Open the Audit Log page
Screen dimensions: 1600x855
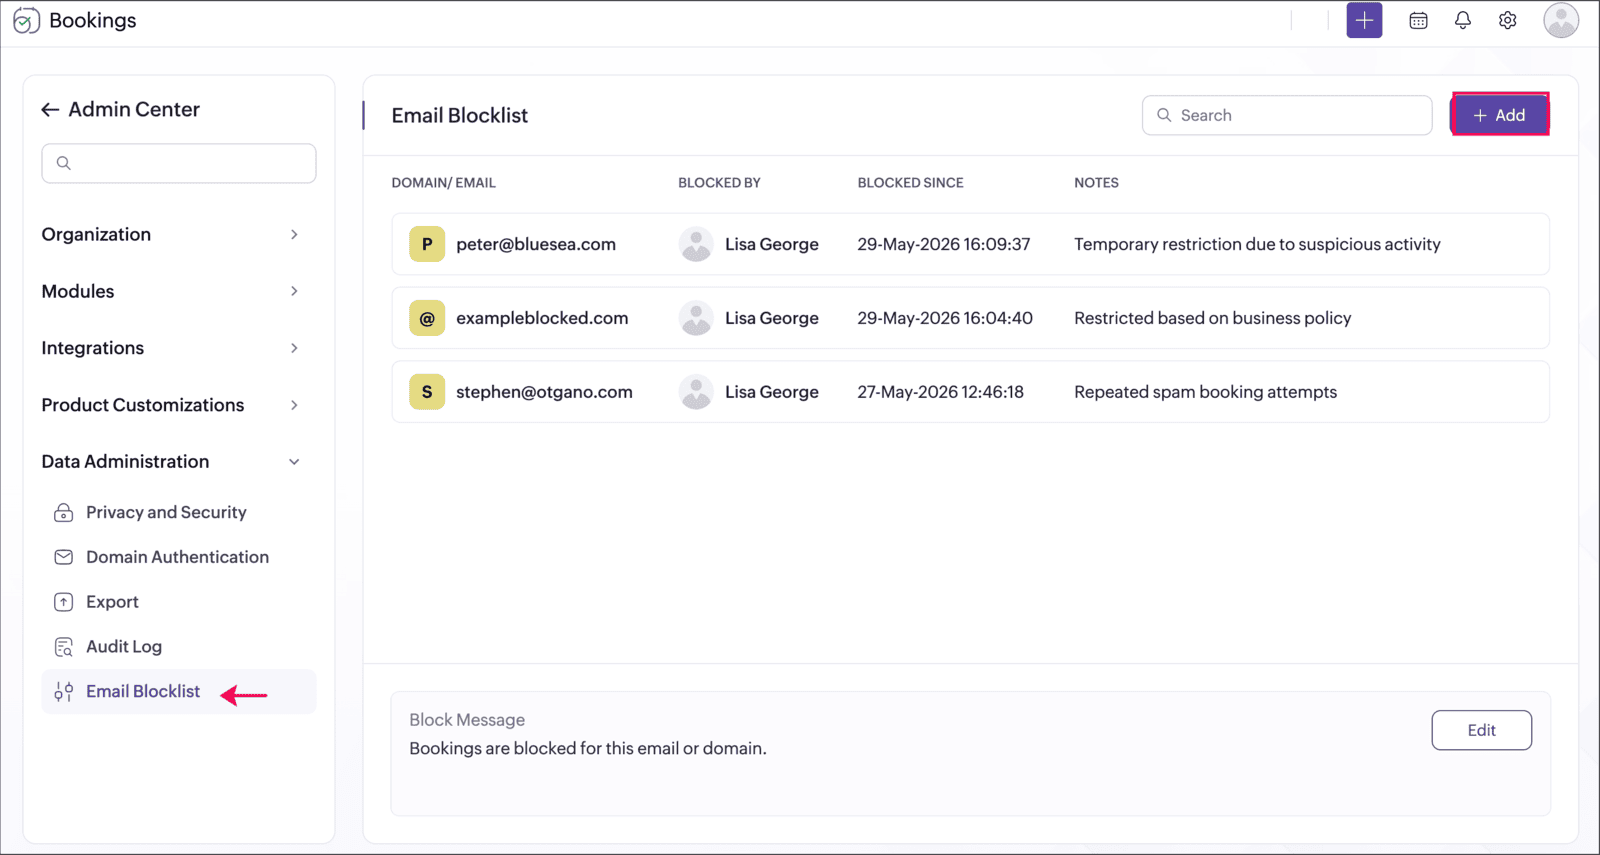coord(124,647)
